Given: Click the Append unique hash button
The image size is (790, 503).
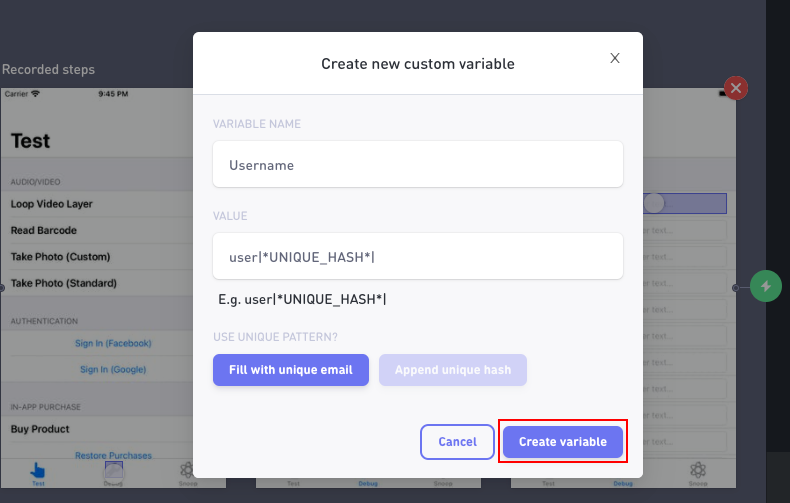Looking at the screenshot, I should coord(452,370).
